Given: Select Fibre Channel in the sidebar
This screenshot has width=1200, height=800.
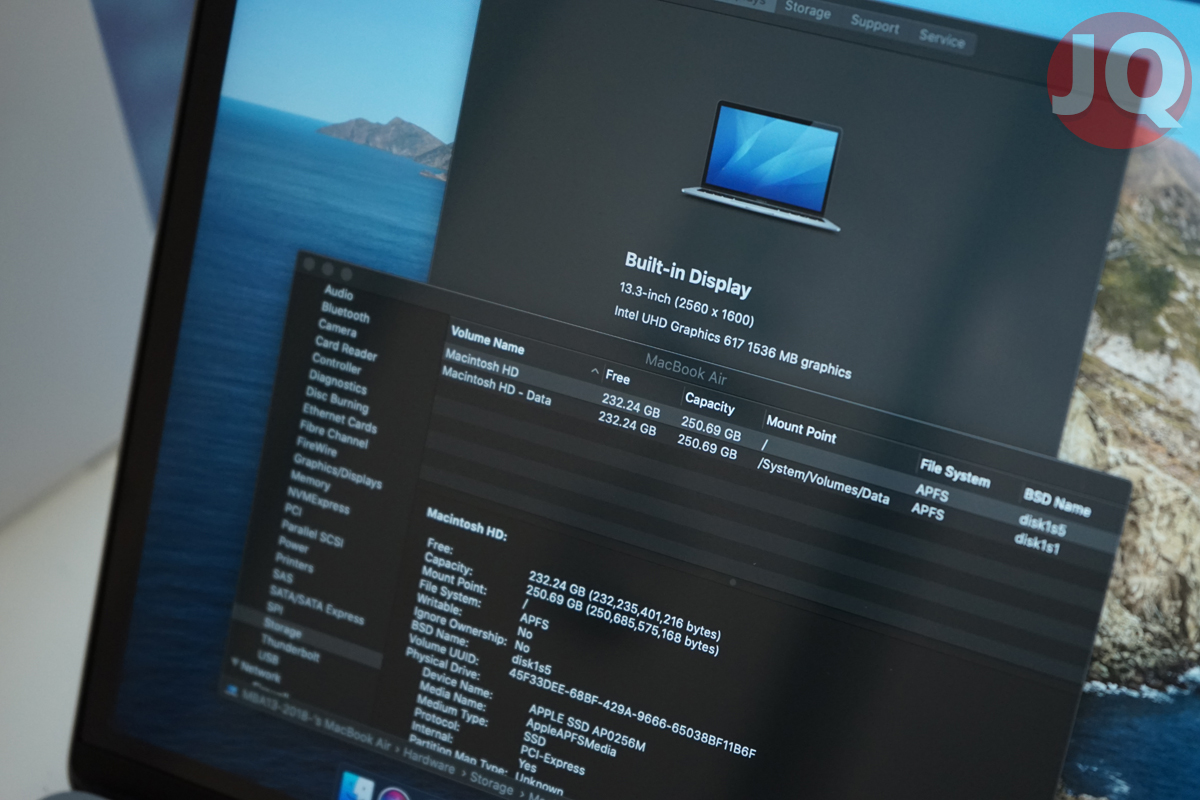Looking at the screenshot, I should (x=334, y=435).
